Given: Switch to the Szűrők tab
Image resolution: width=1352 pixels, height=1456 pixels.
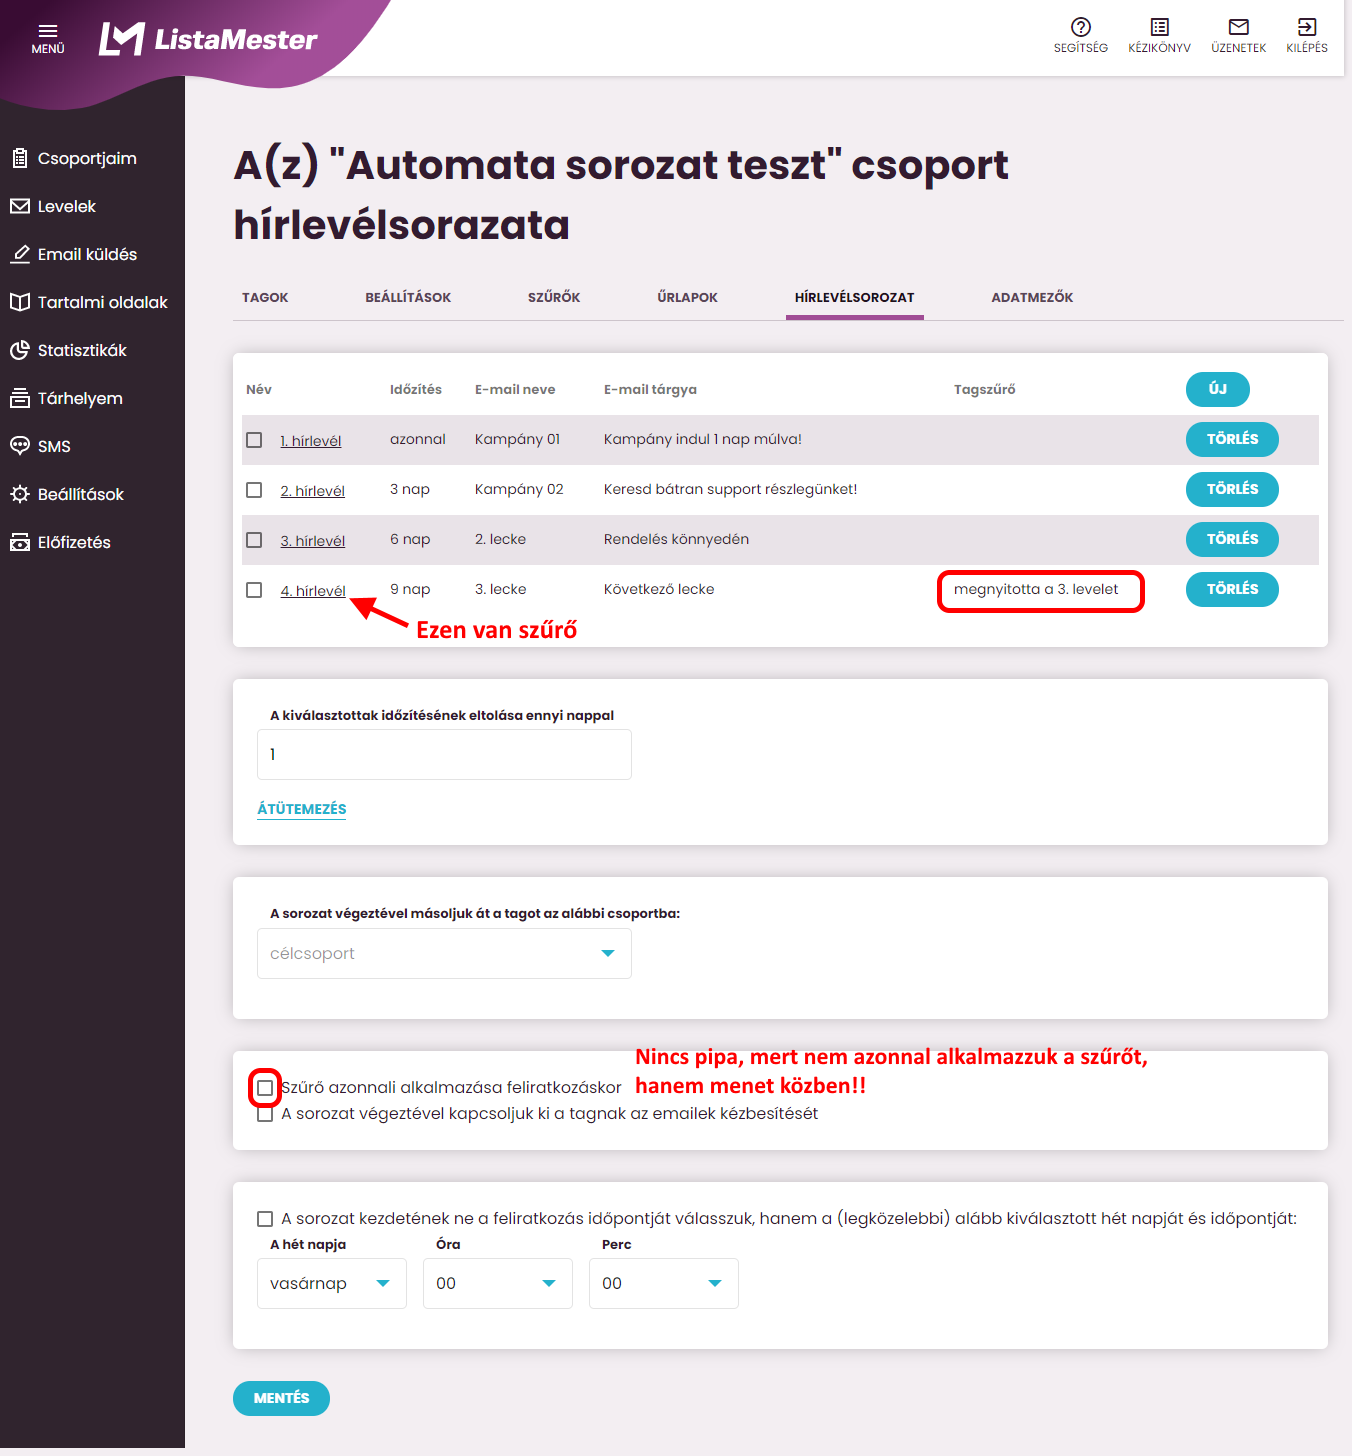Looking at the screenshot, I should click(x=554, y=298).
